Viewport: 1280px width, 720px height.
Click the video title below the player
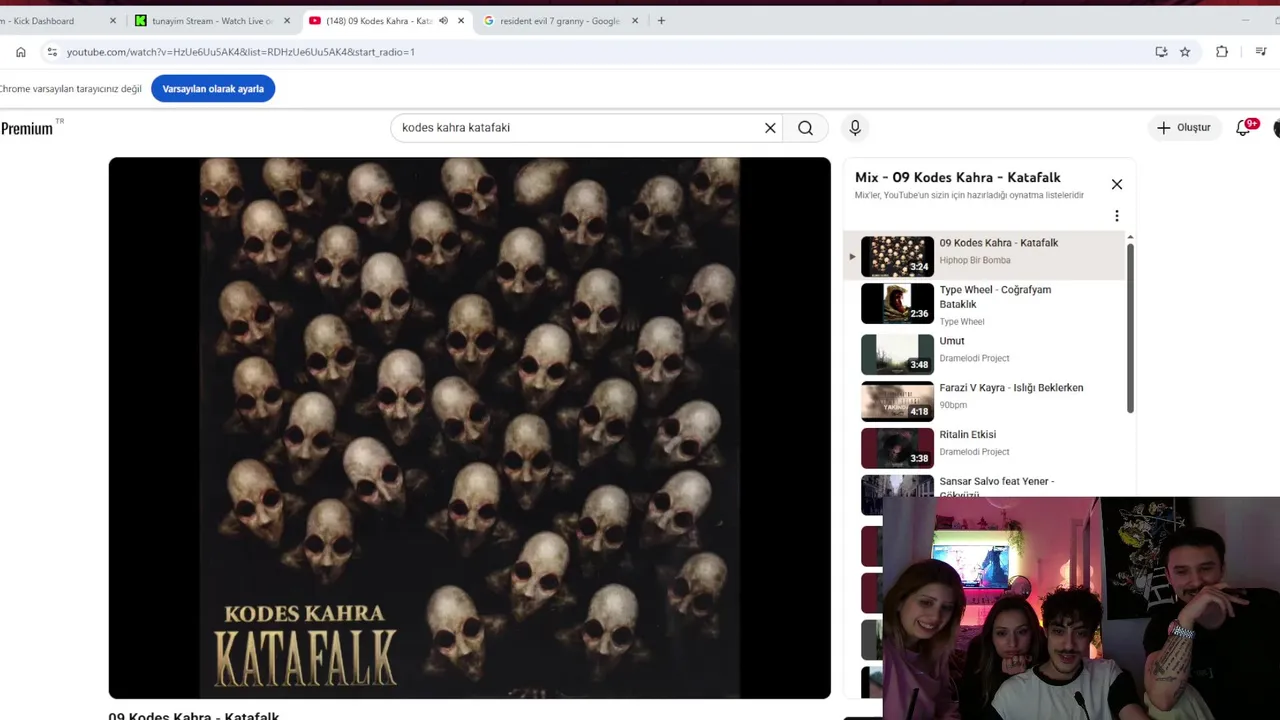tap(194, 715)
